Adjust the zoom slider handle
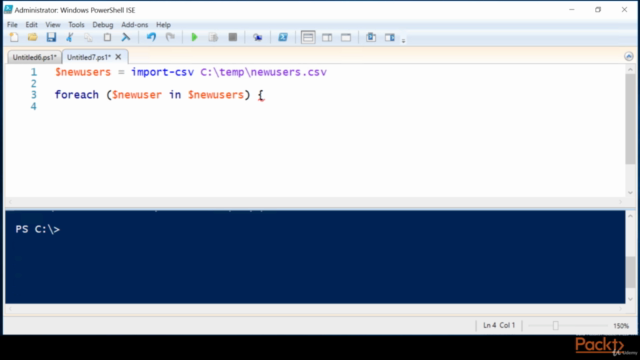The height and width of the screenshot is (360, 640). (556, 326)
